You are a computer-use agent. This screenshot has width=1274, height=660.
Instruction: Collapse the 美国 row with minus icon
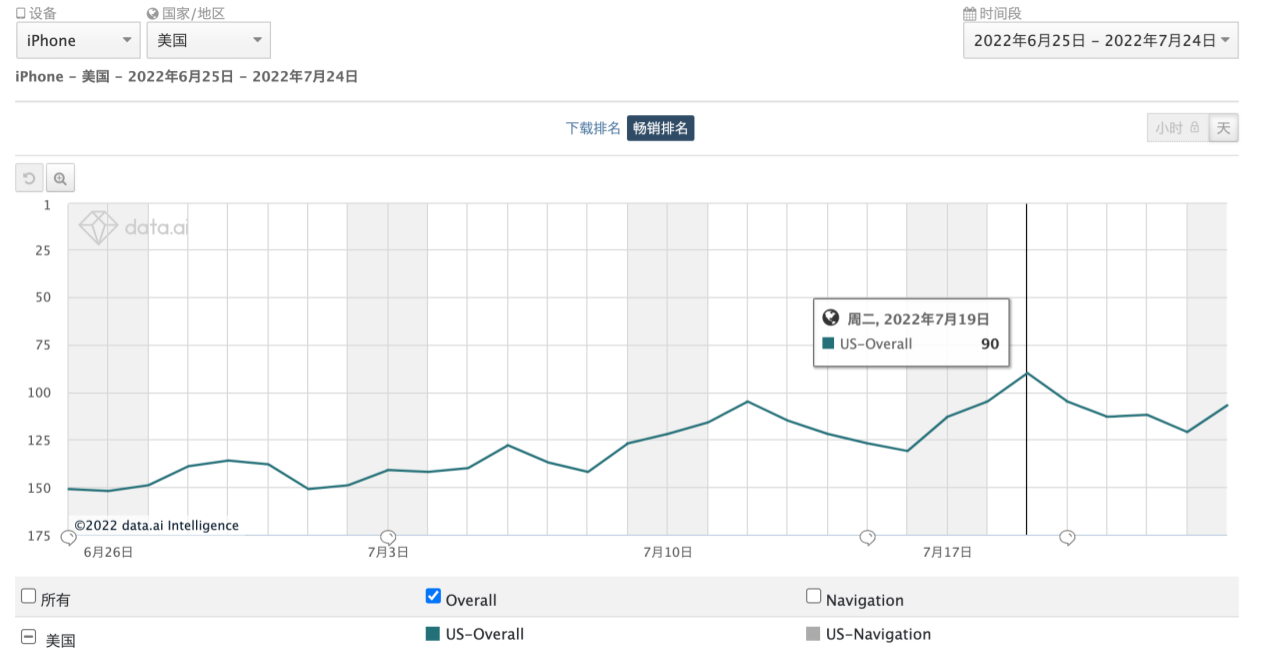click(x=29, y=637)
